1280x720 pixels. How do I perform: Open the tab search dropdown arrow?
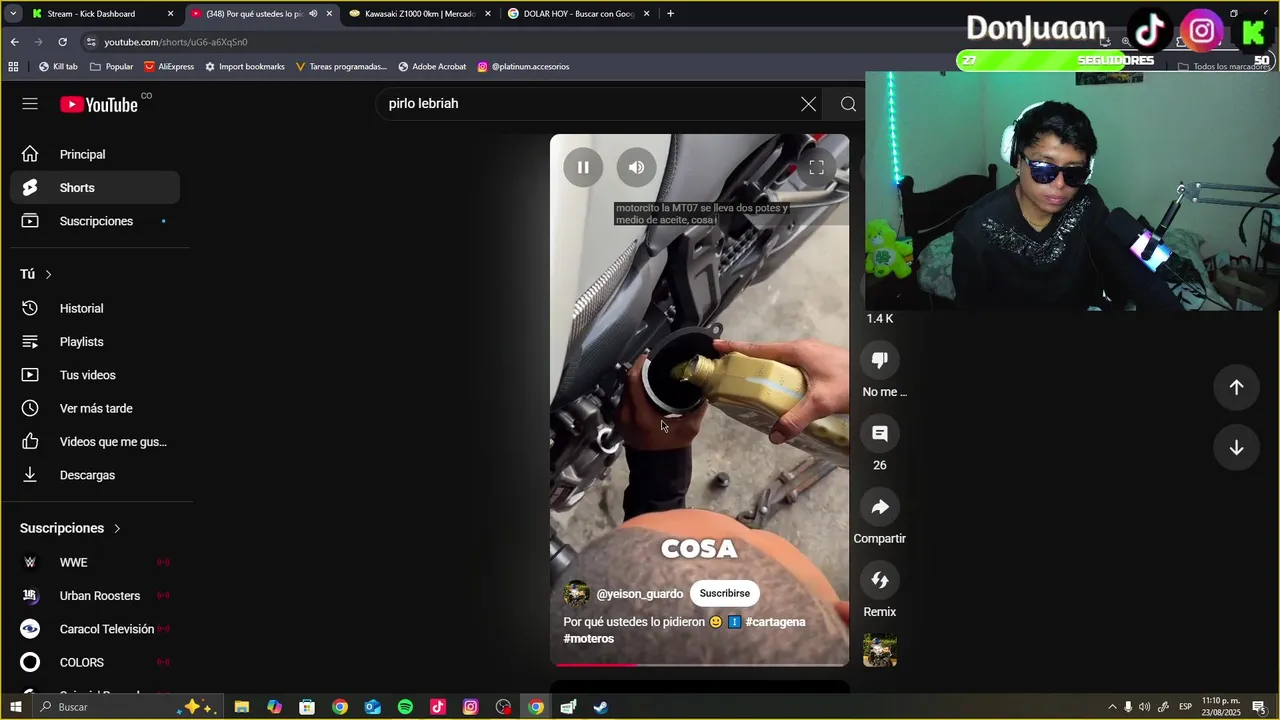coord(12,14)
